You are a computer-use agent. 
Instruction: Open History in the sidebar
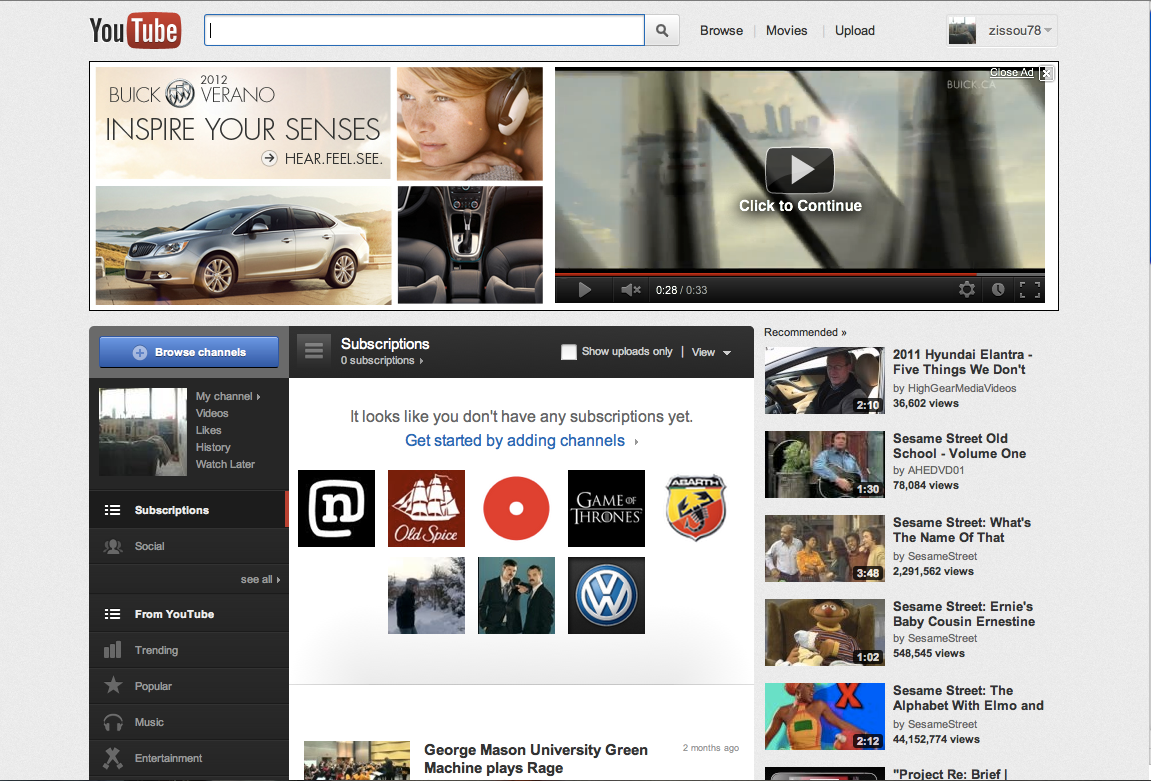(x=213, y=447)
